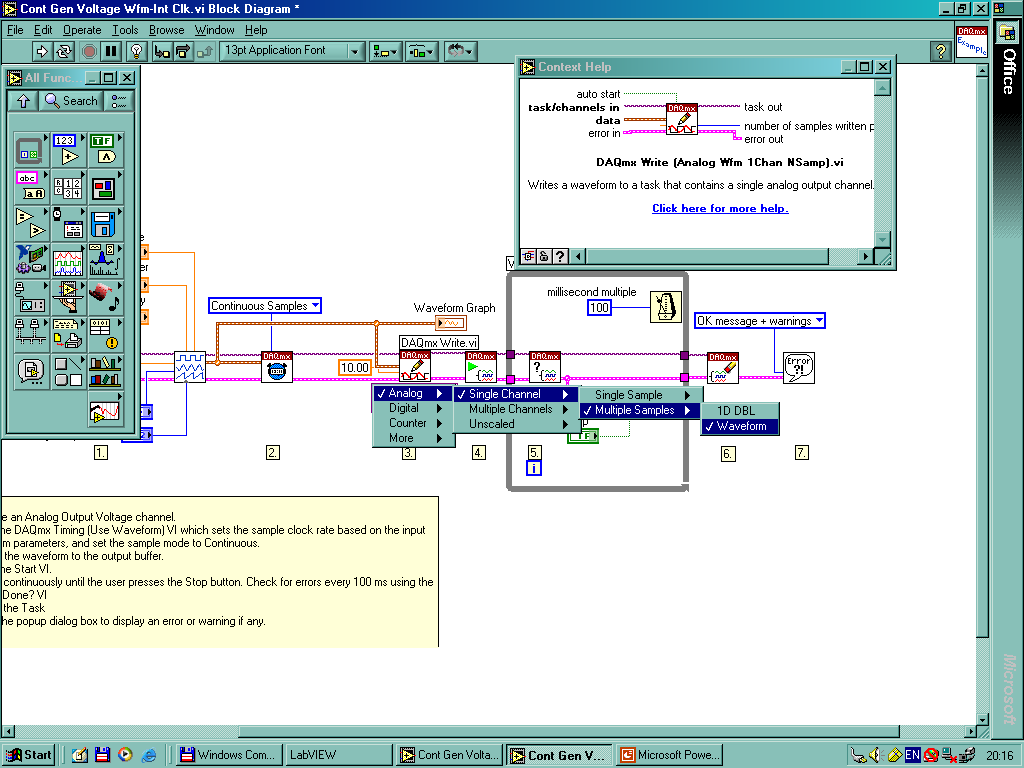Open the User Libraries bookshelf palette
Viewport: 1024px width, 768px height.
pos(105,372)
